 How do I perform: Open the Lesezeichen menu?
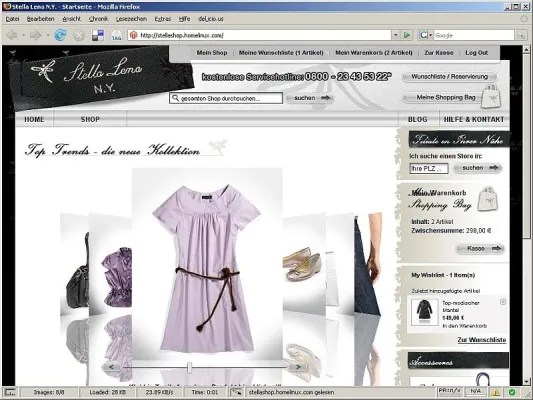coord(132,19)
